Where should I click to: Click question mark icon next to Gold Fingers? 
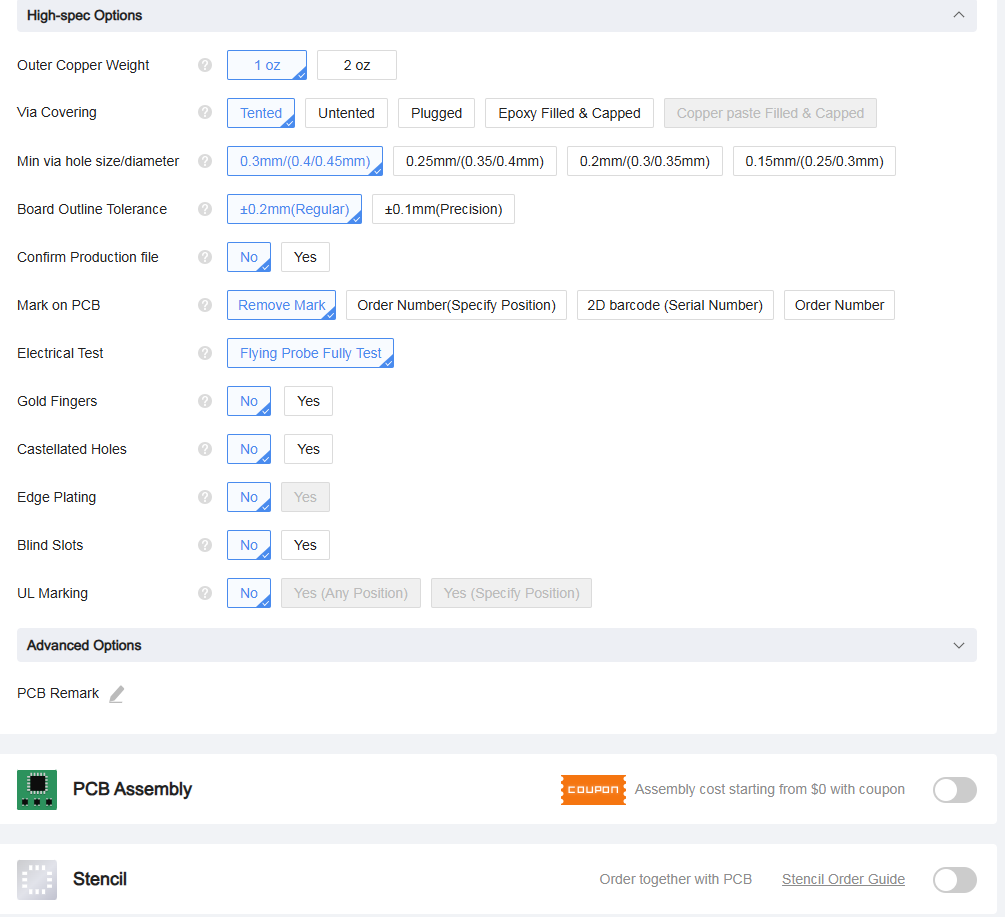[205, 401]
